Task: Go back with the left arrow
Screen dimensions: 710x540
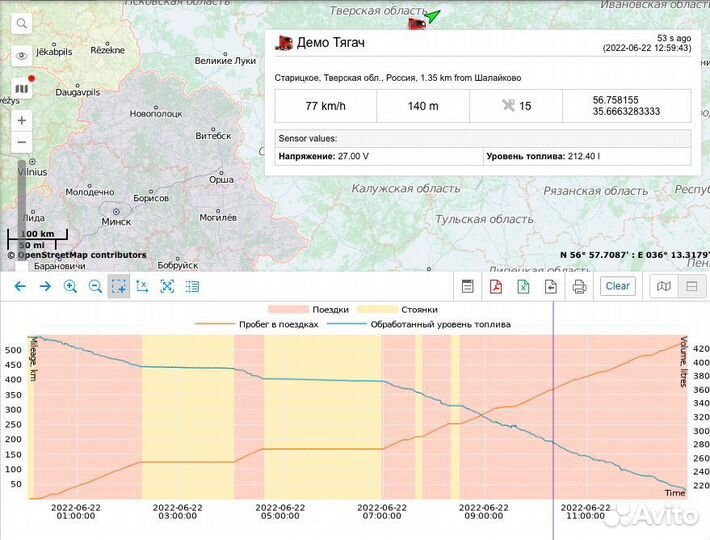Action: click(x=19, y=286)
